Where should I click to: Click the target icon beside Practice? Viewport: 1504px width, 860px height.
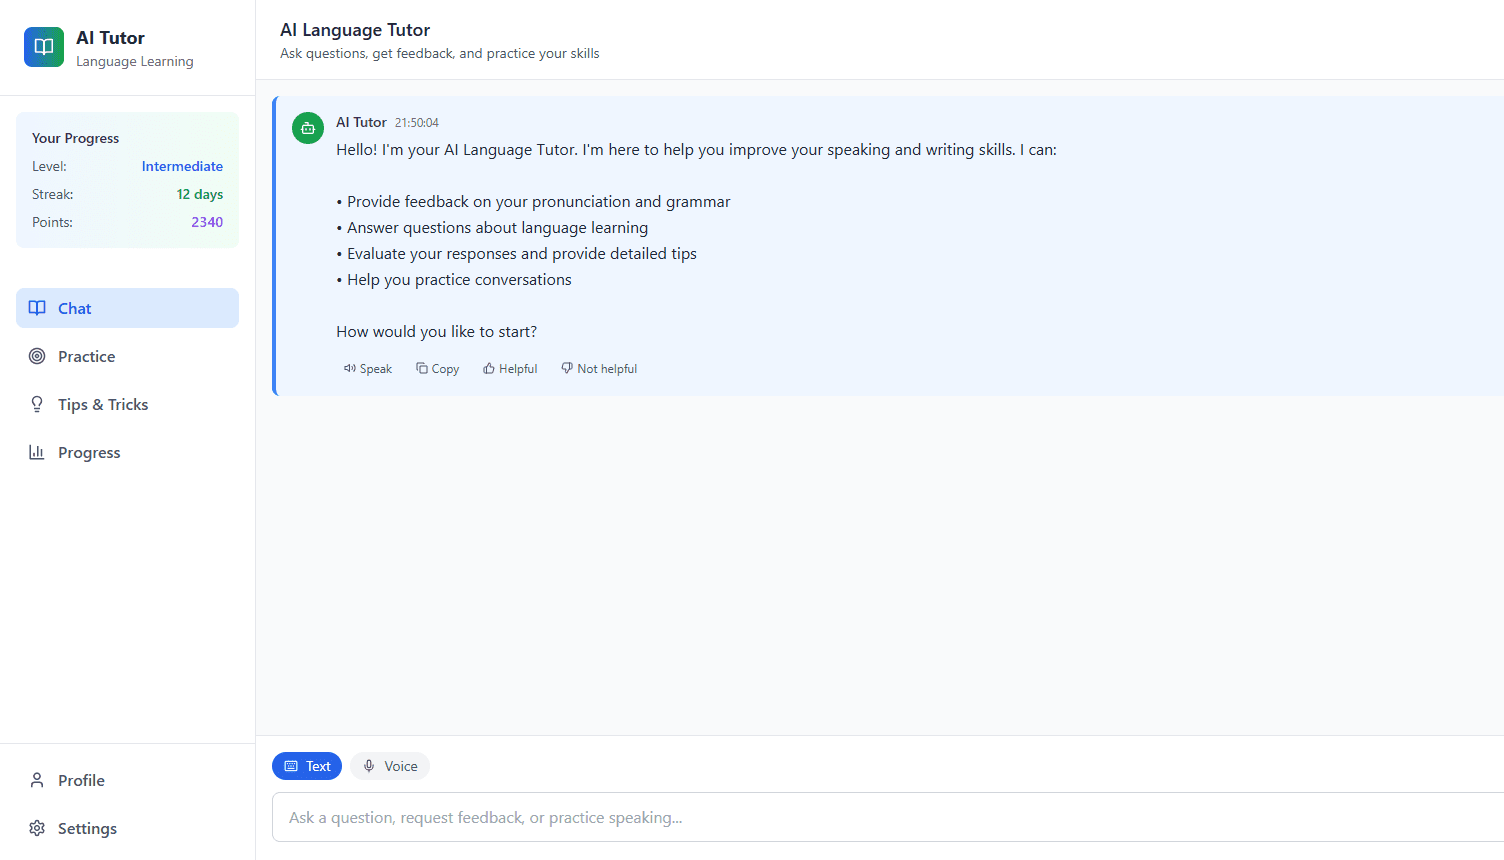tap(37, 357)
